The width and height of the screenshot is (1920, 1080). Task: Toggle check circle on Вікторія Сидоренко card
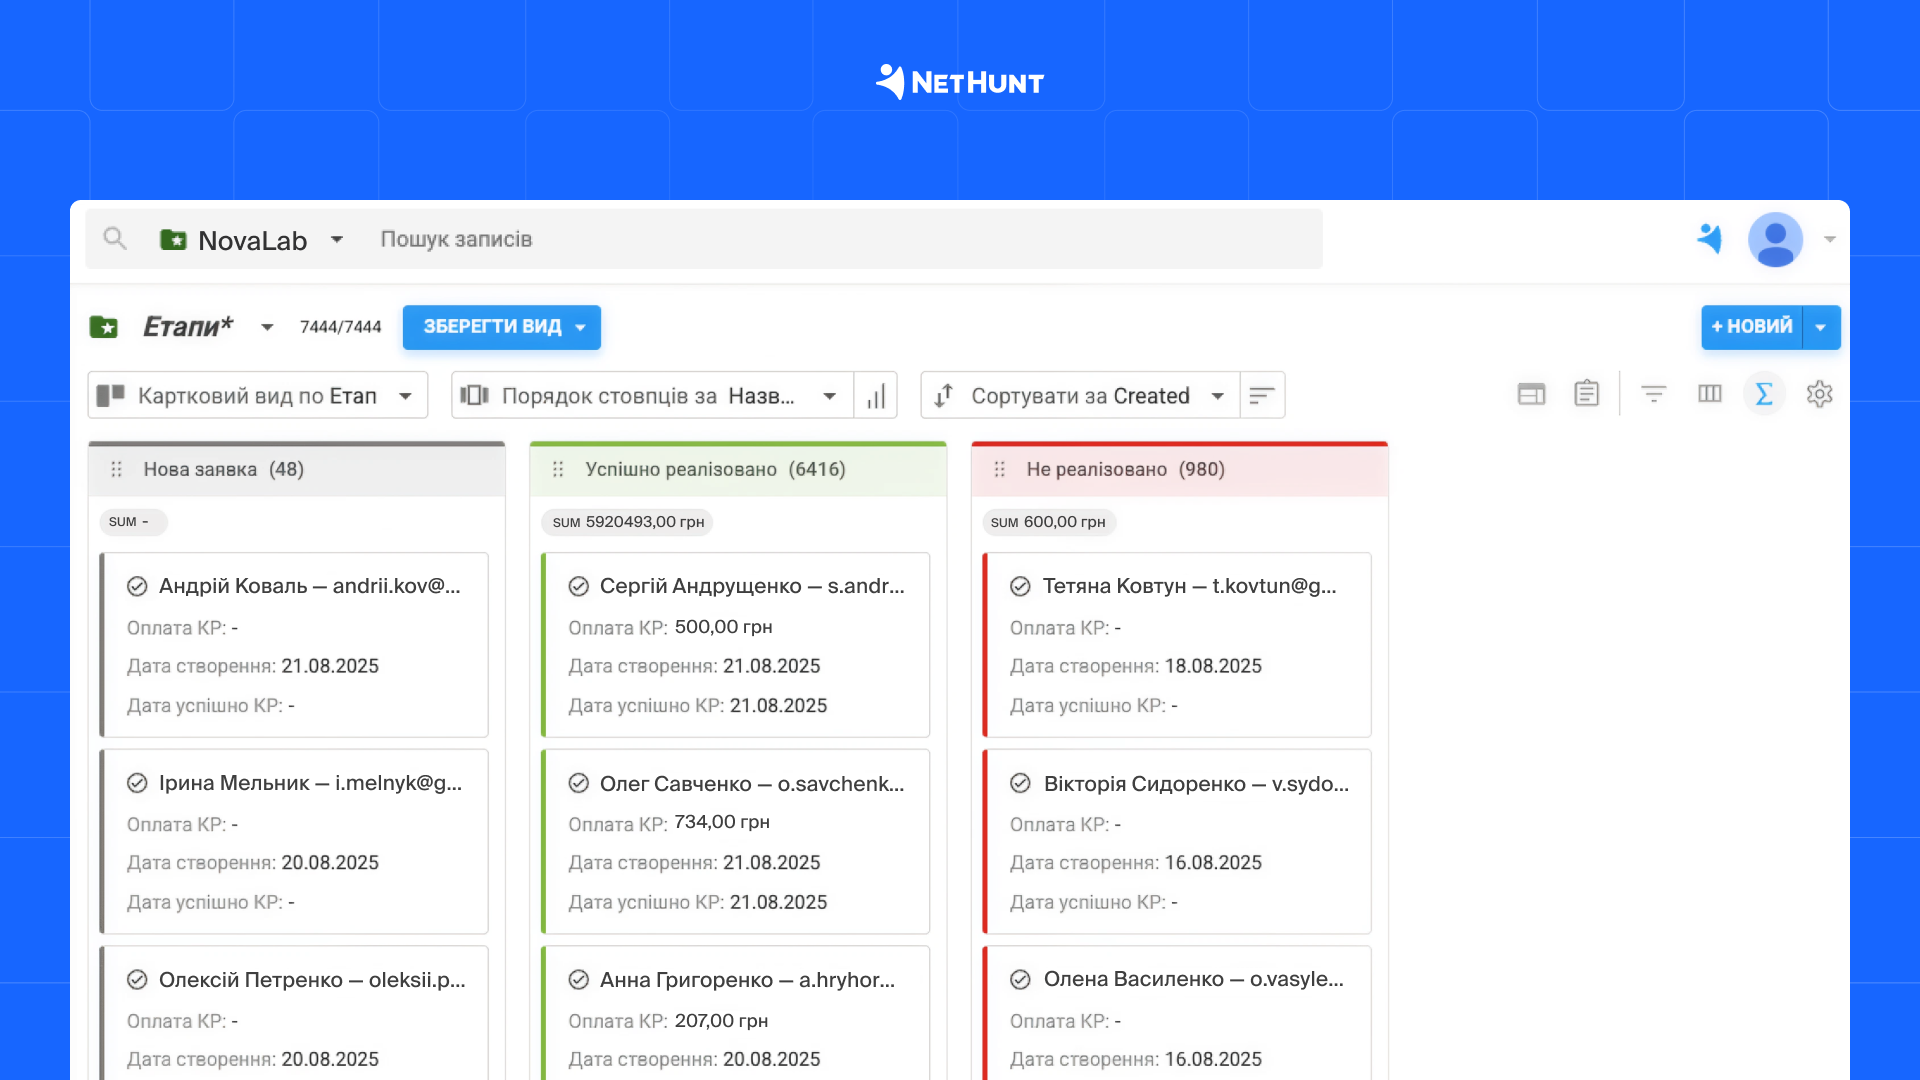click(x=1020, y=783)
